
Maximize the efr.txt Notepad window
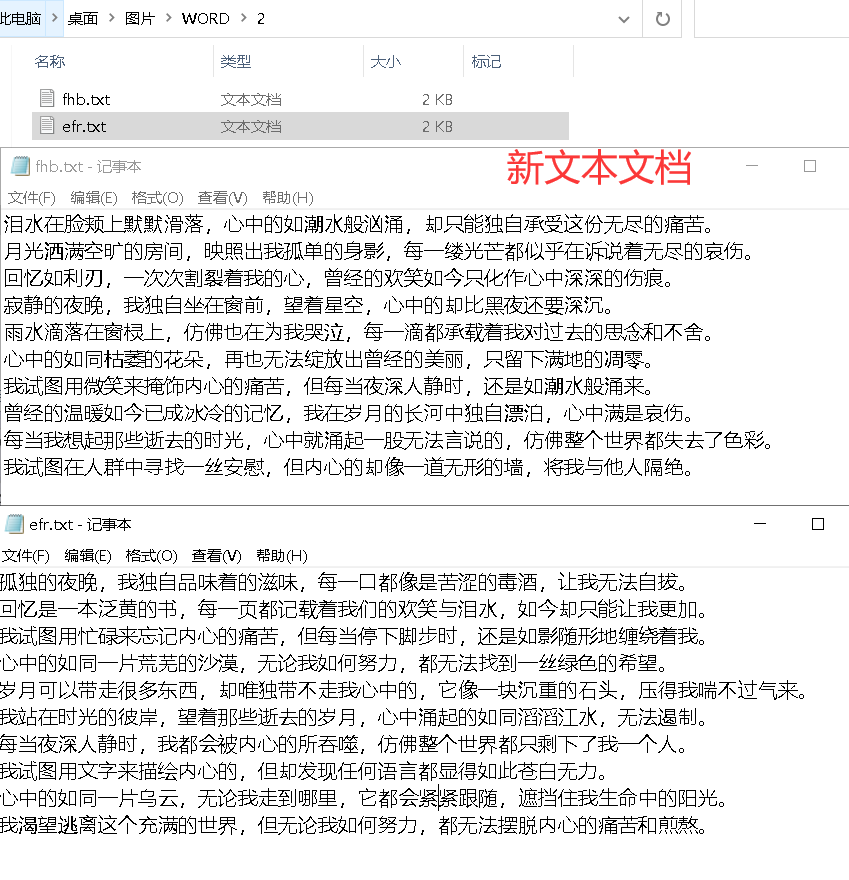(818, 524)
